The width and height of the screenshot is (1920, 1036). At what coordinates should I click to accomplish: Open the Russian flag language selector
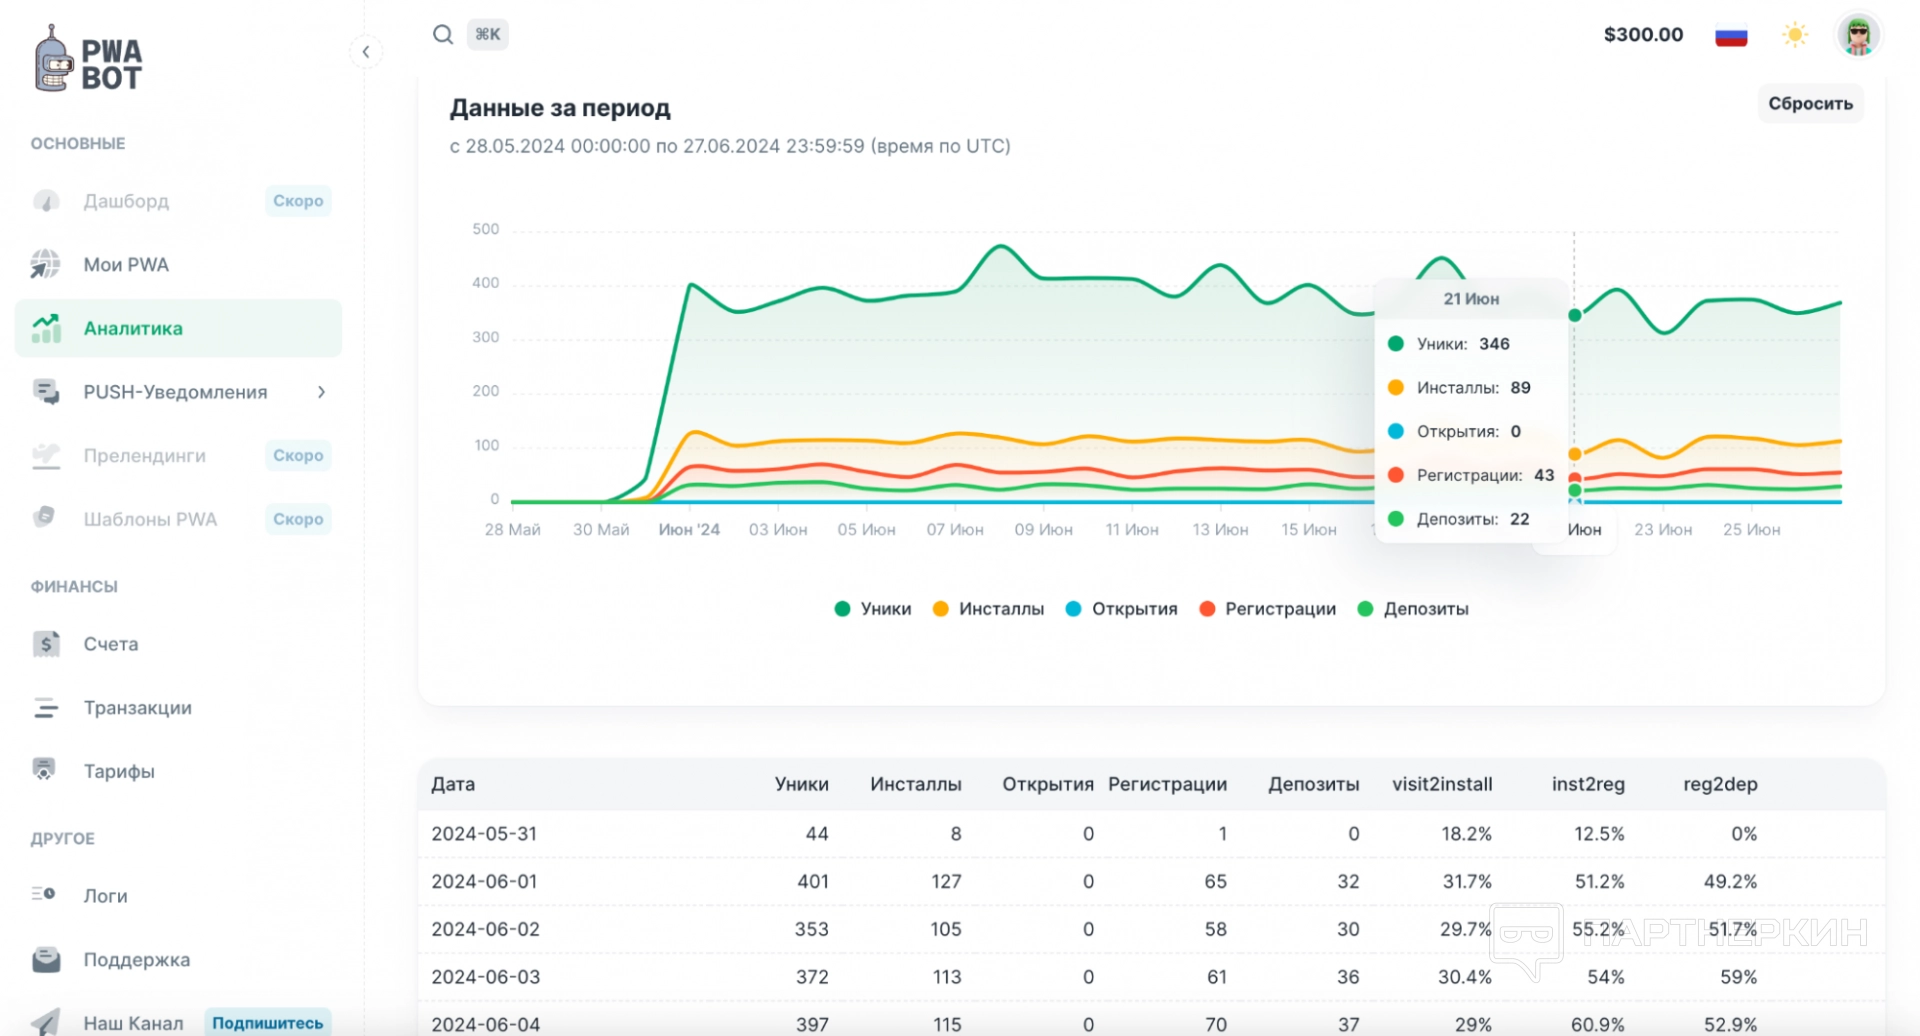coord(1730,36)
